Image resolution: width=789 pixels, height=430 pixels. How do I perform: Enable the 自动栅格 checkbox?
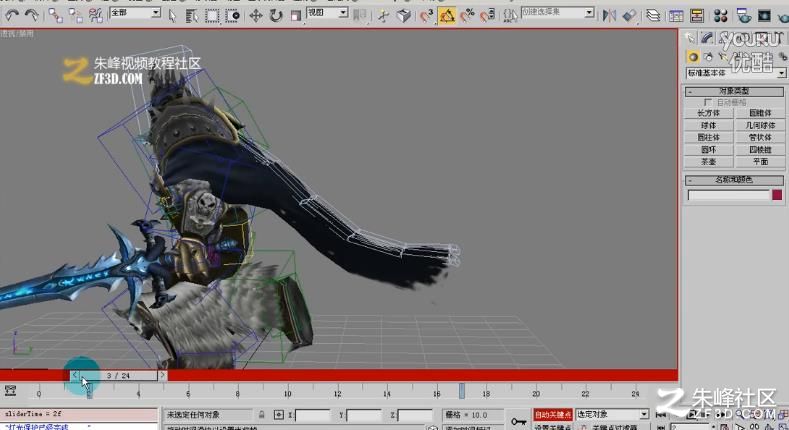[708, 102]
